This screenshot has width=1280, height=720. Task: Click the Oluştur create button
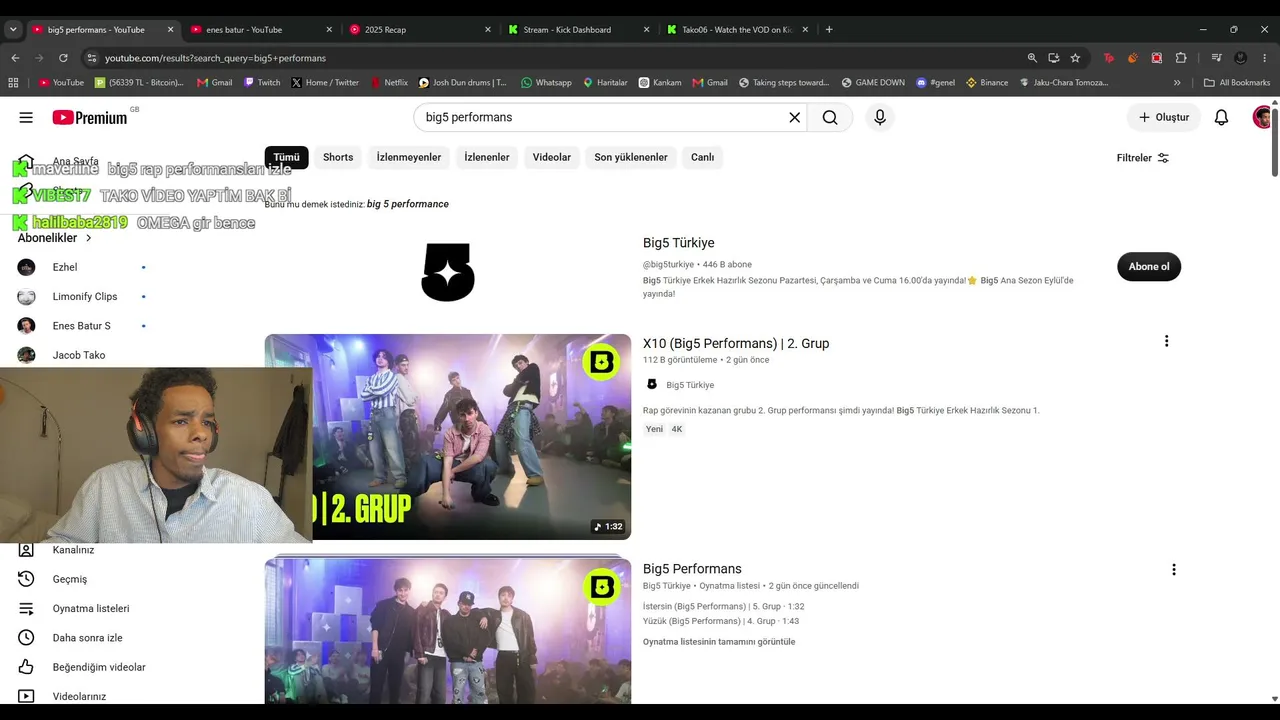coord(1164,117)
